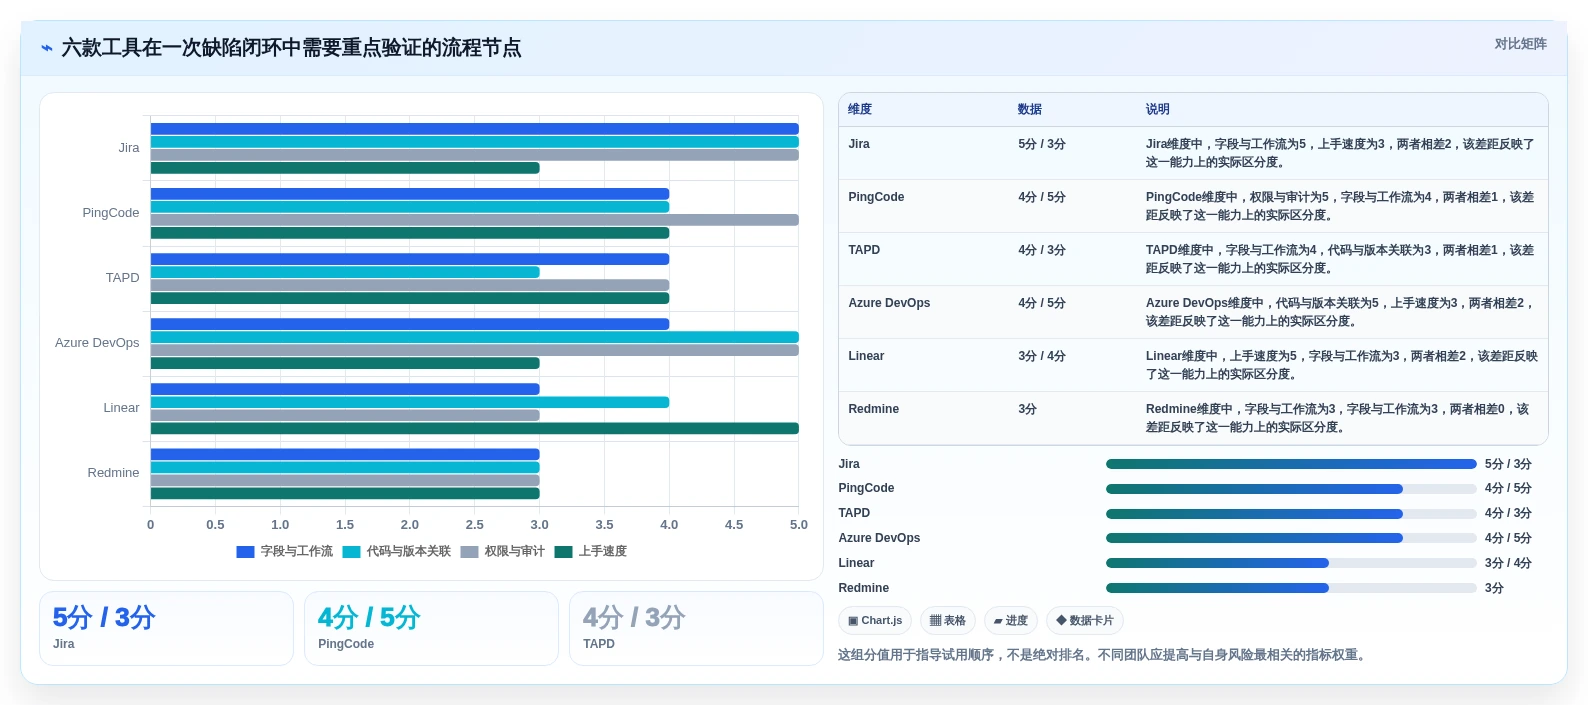Click Jira's 上手速度 chart bar

(x=345, y=168)
